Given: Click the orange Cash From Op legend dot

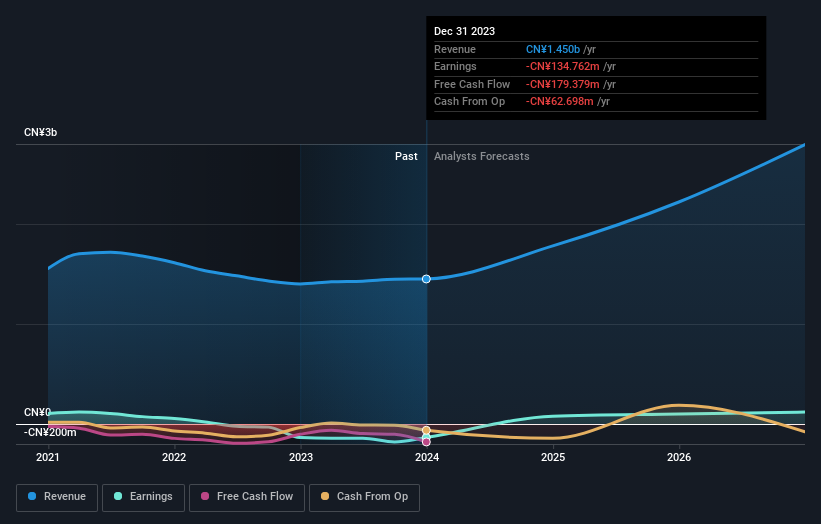Looking at the screenshot, I should [325, 496].
